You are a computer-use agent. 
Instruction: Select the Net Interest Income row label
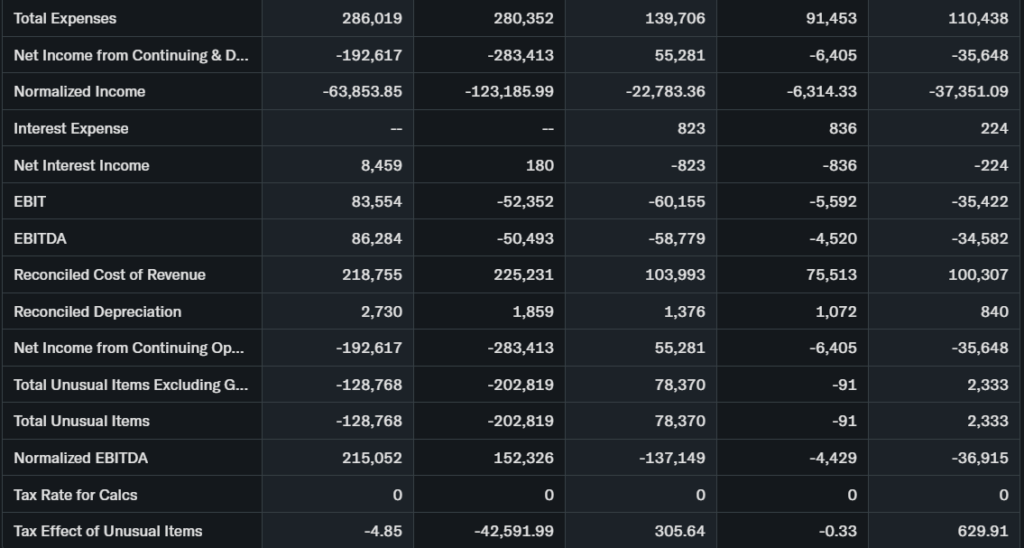point(81,165)
